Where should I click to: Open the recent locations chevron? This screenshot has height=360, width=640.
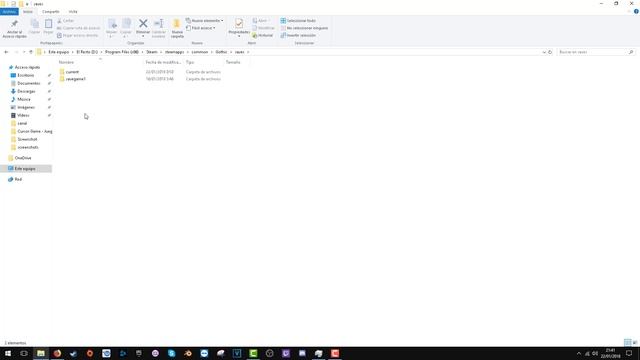click(x=24, y=52)
